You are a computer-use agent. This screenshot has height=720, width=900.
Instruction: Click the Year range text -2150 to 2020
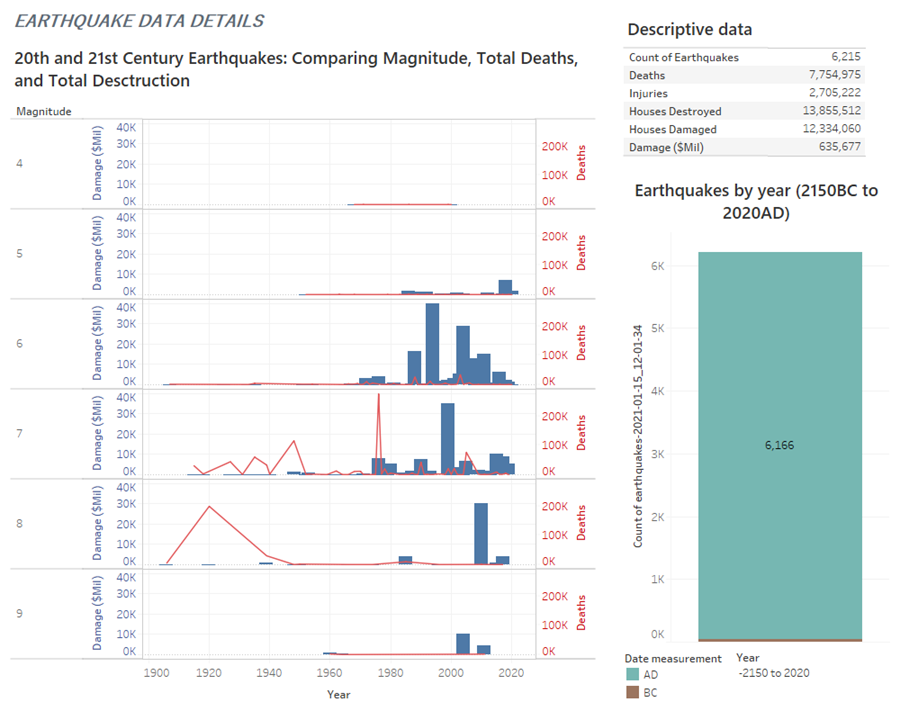point(773,673)
